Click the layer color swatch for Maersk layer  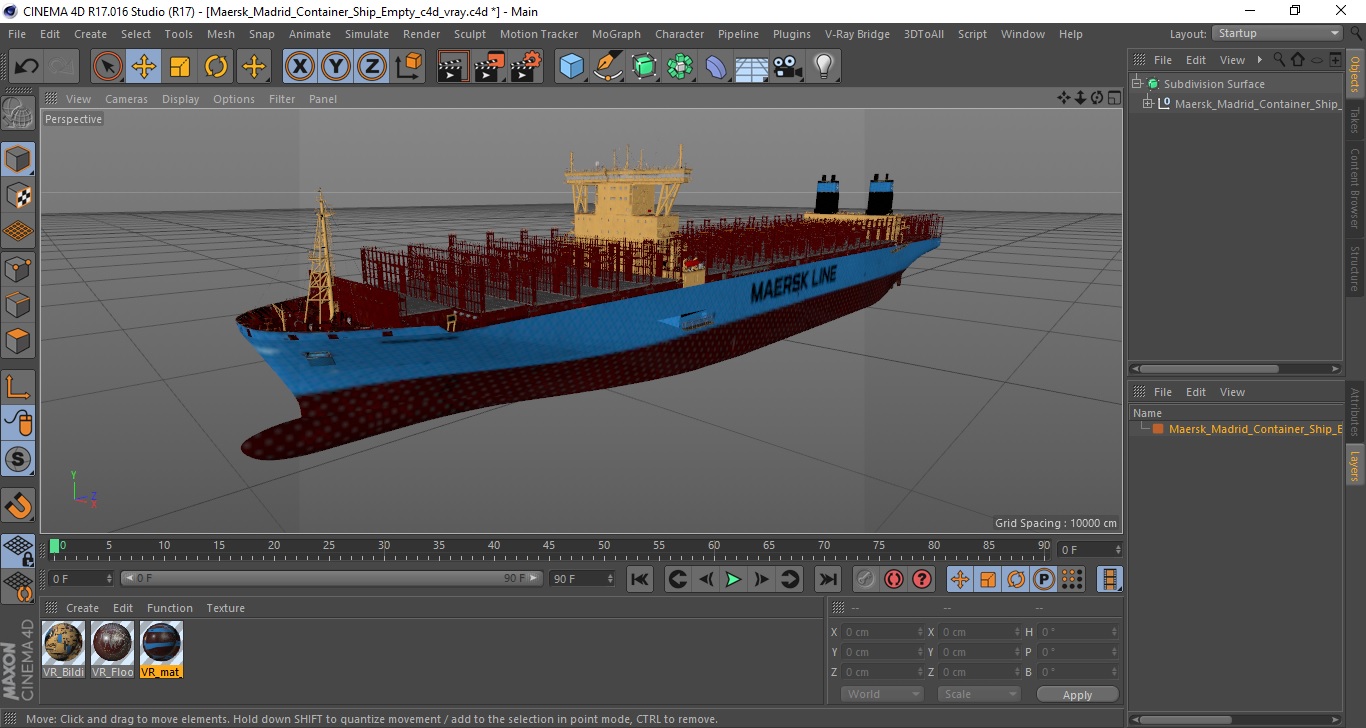[1158, 429]
